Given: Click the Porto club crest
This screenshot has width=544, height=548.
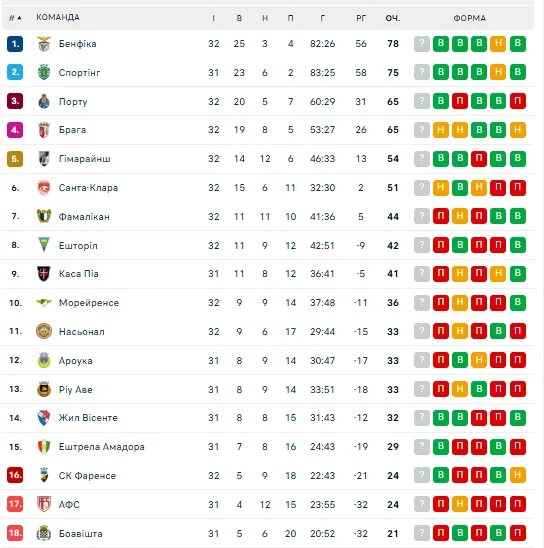Looking at the screenshot, I should pos(44,101).
